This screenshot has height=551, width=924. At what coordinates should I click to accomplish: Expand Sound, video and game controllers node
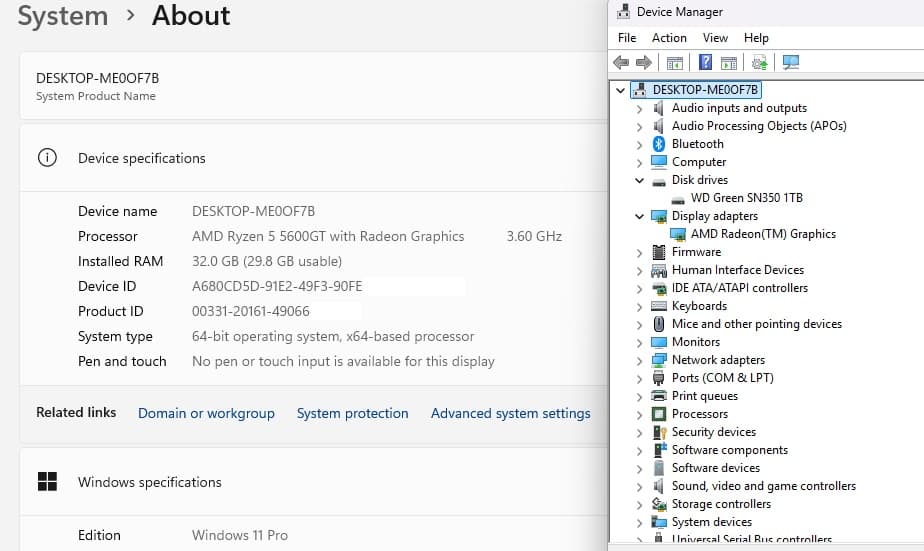[x=639, y=487]
